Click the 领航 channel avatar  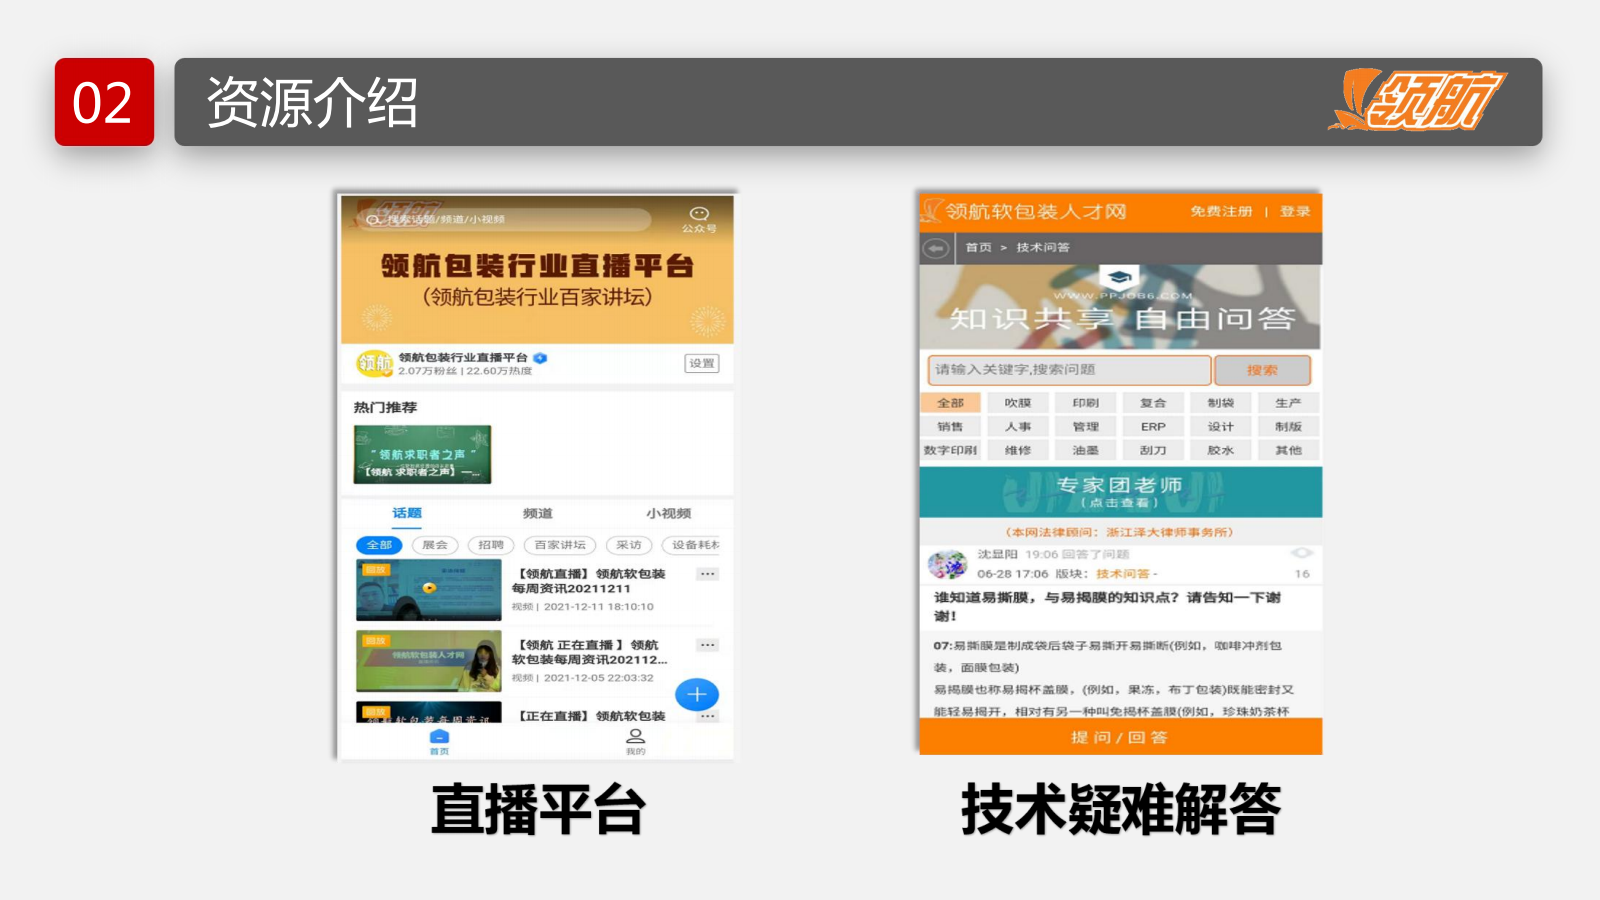[x=374, y=364]
